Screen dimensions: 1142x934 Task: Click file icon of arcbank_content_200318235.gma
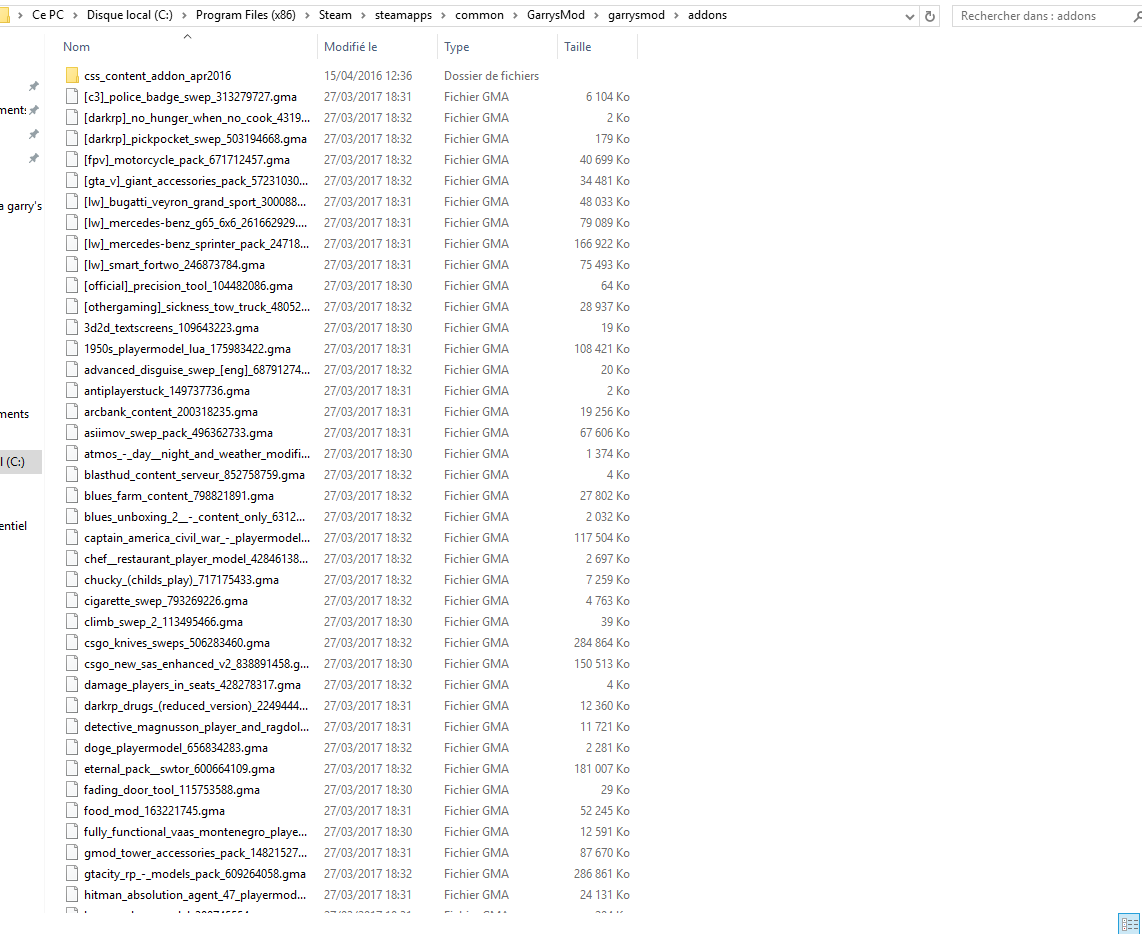coord(71,412)
